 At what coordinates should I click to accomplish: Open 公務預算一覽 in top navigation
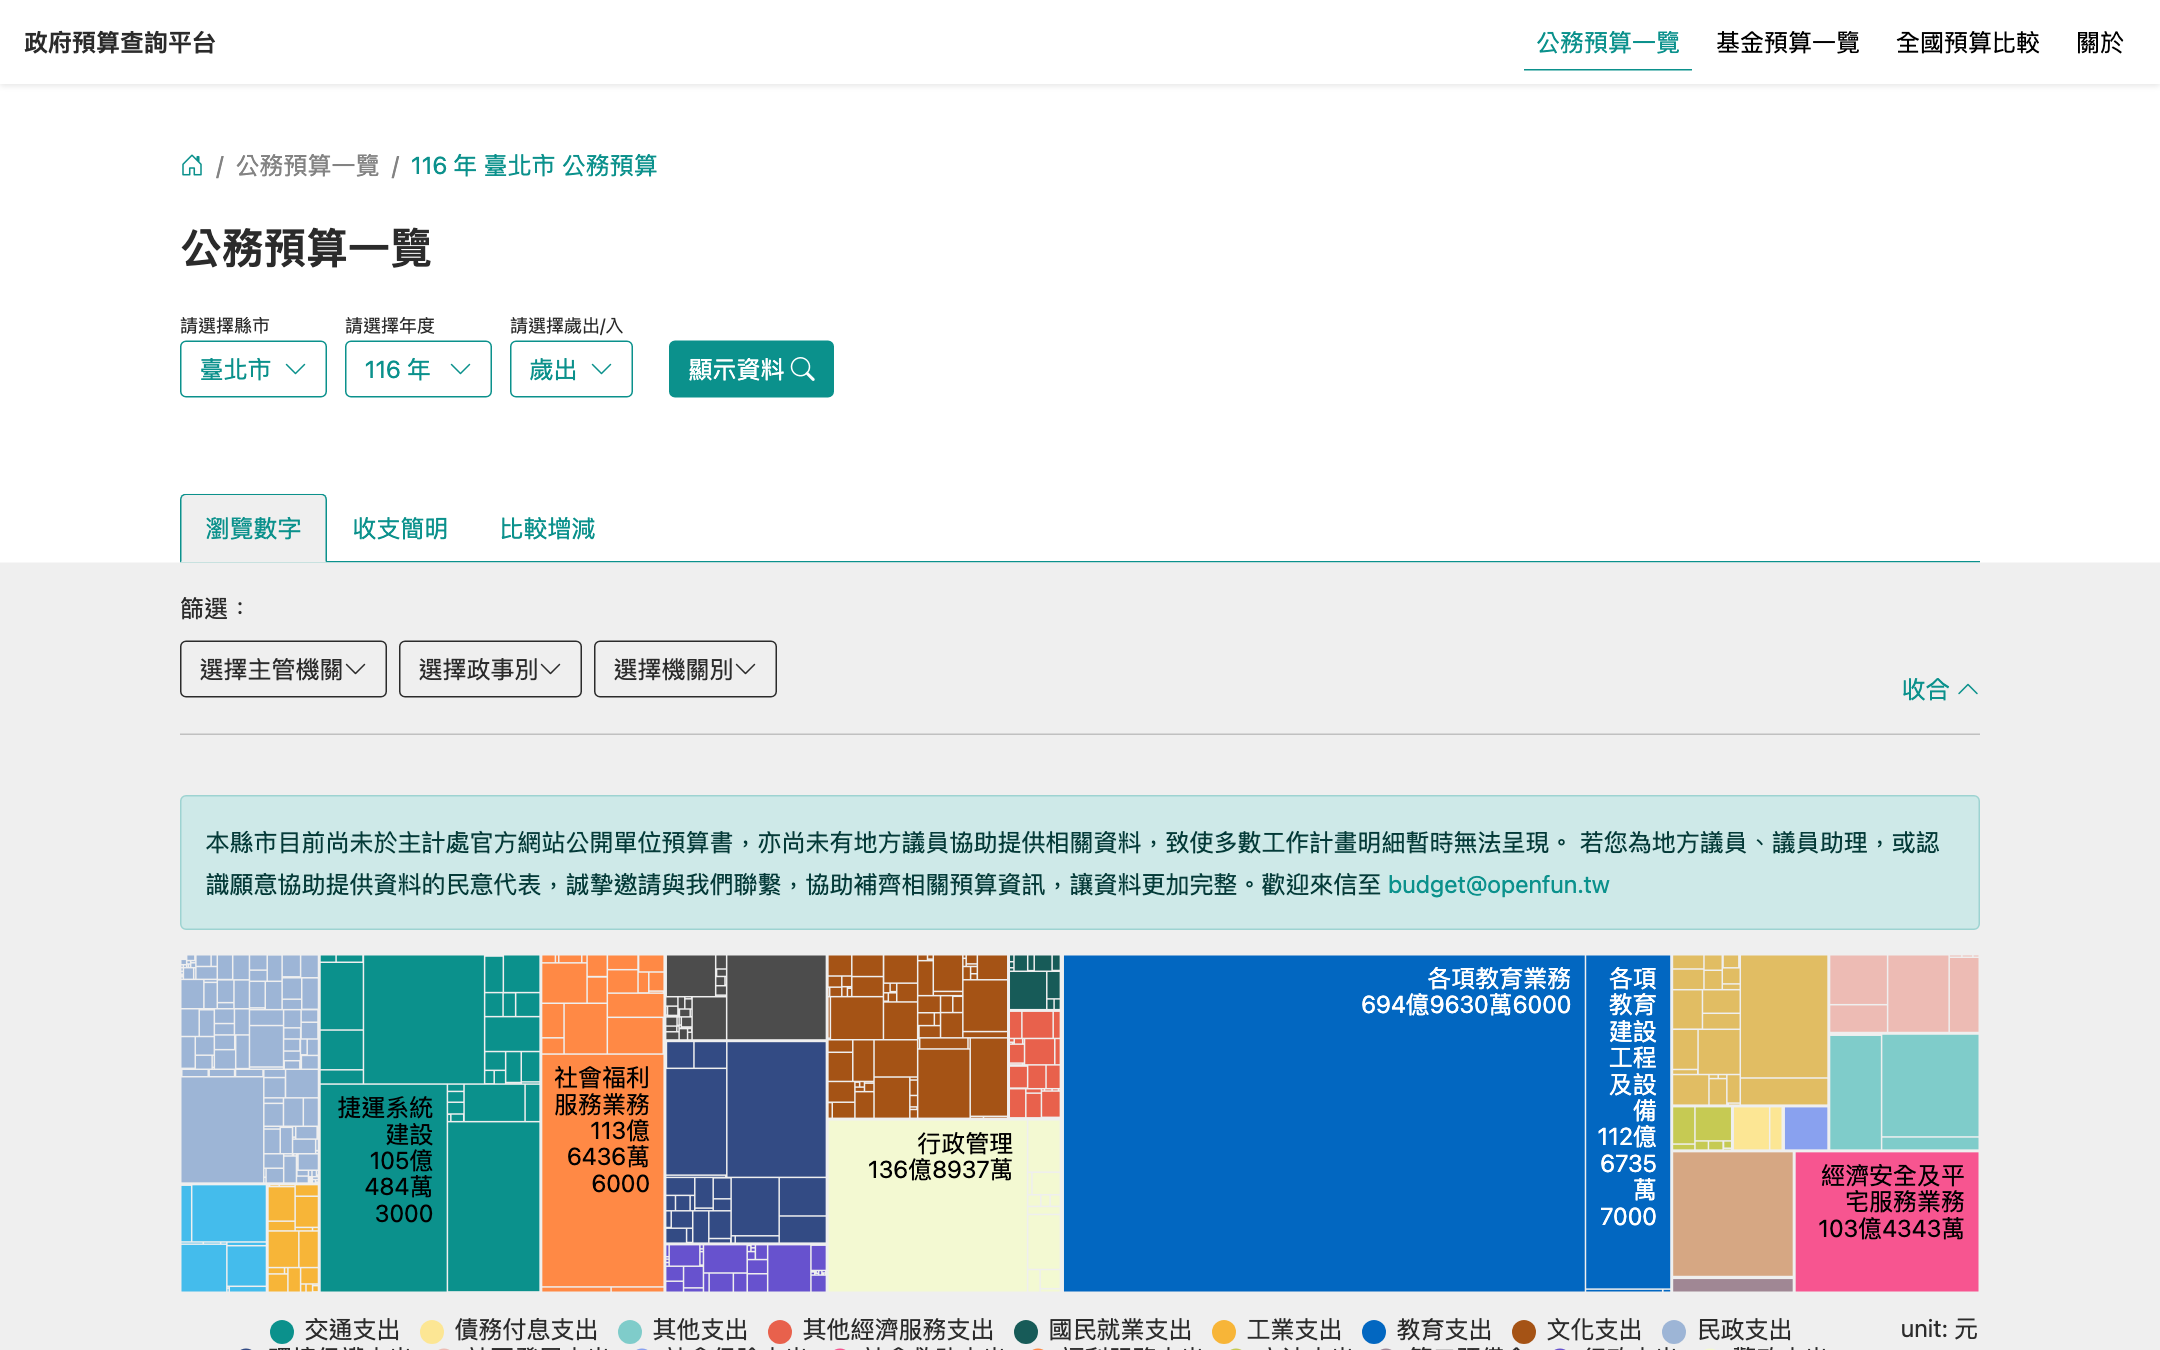[1608, 43]
